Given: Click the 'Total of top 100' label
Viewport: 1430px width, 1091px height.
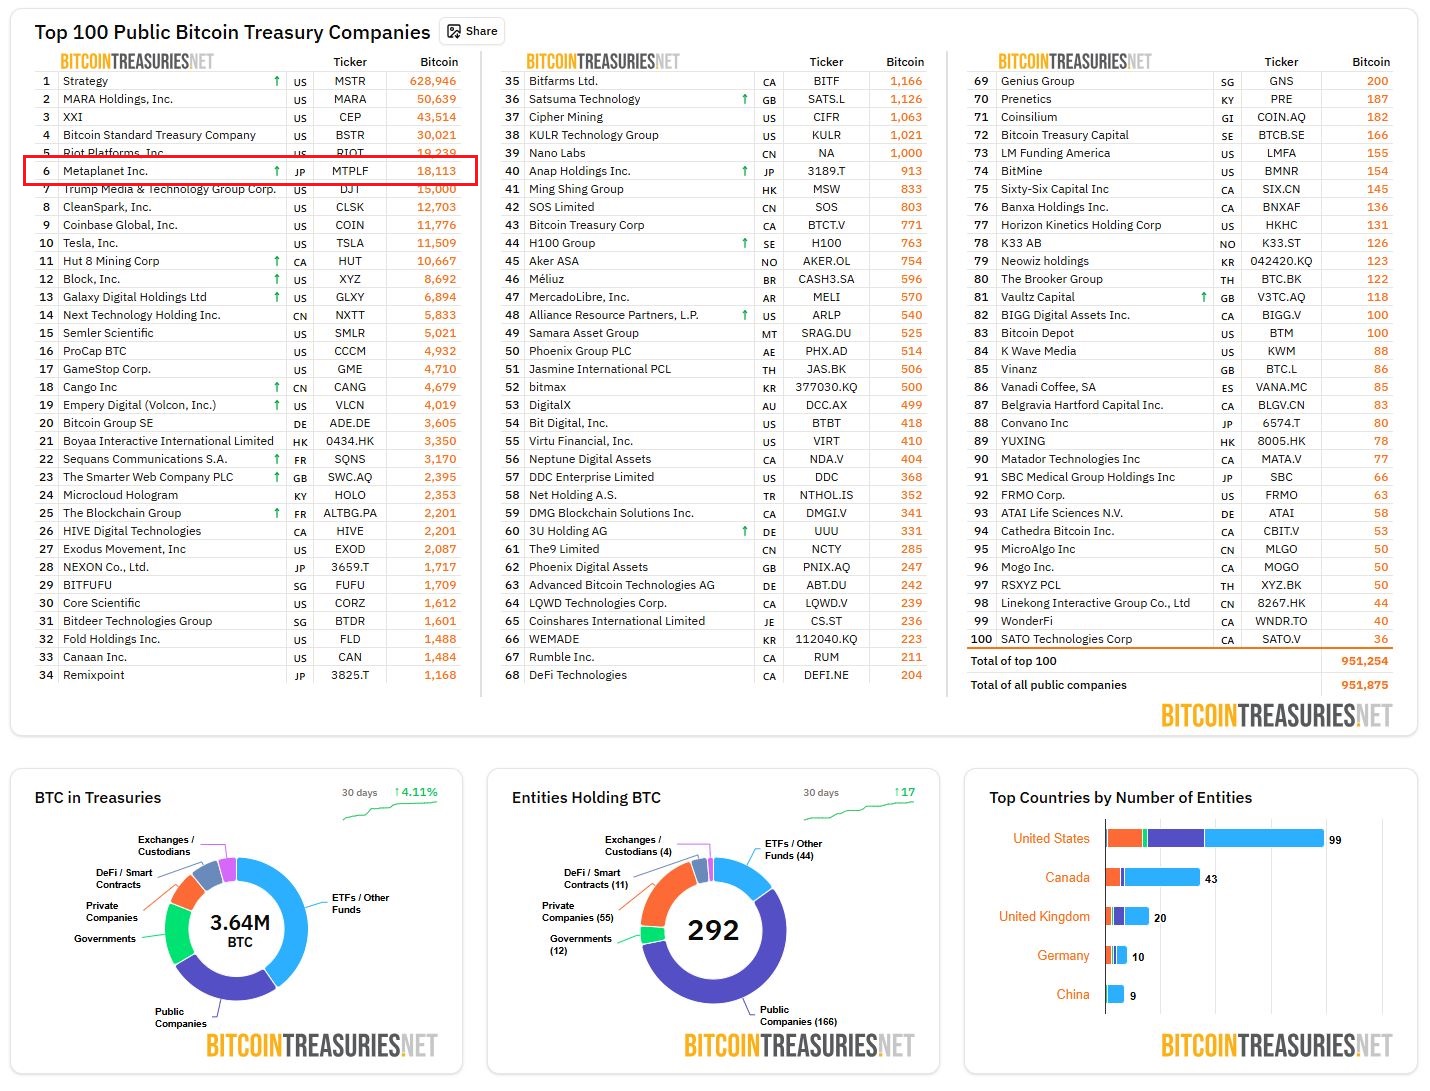Looking at the screenshot, I should pos(1014,661).
